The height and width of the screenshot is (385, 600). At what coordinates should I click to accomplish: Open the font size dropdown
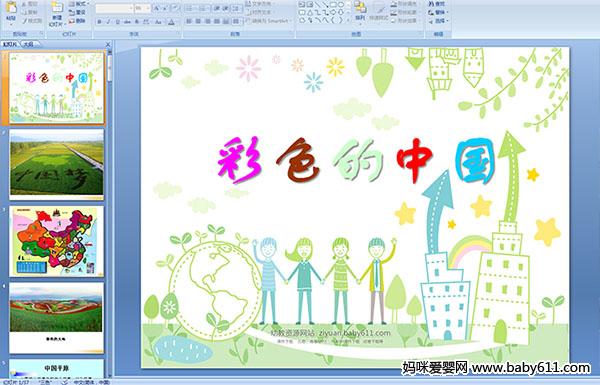[148, 8]
